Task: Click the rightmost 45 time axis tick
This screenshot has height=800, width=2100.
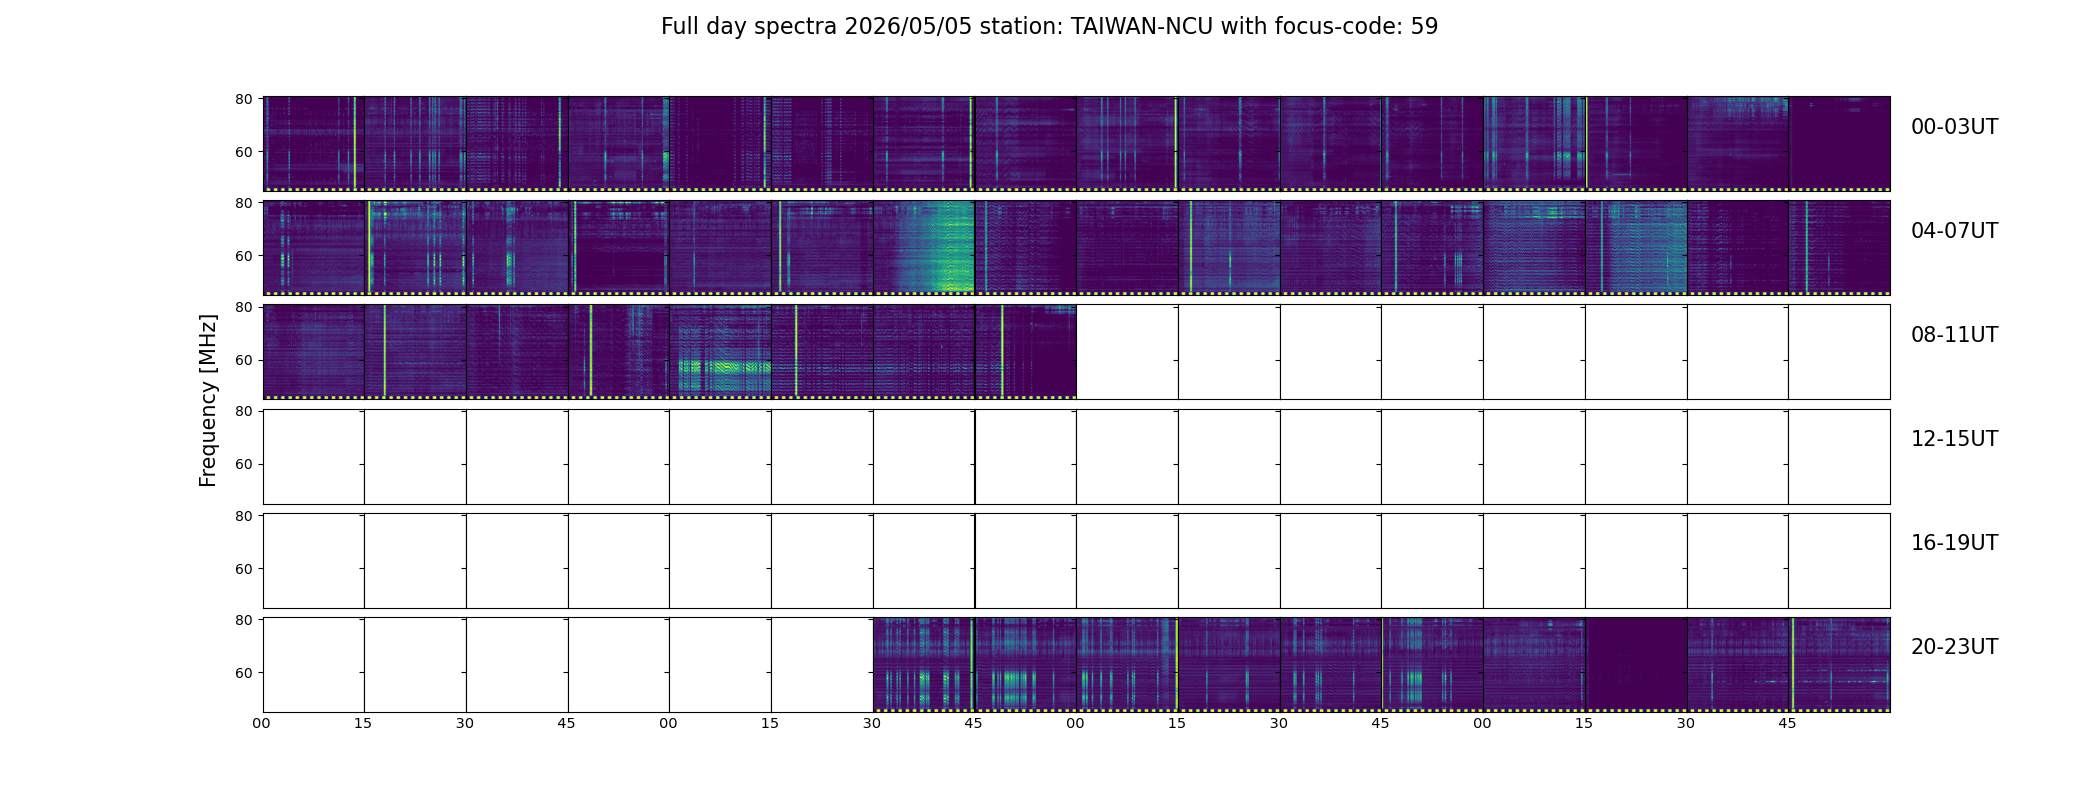Action: click(1788, 724)
